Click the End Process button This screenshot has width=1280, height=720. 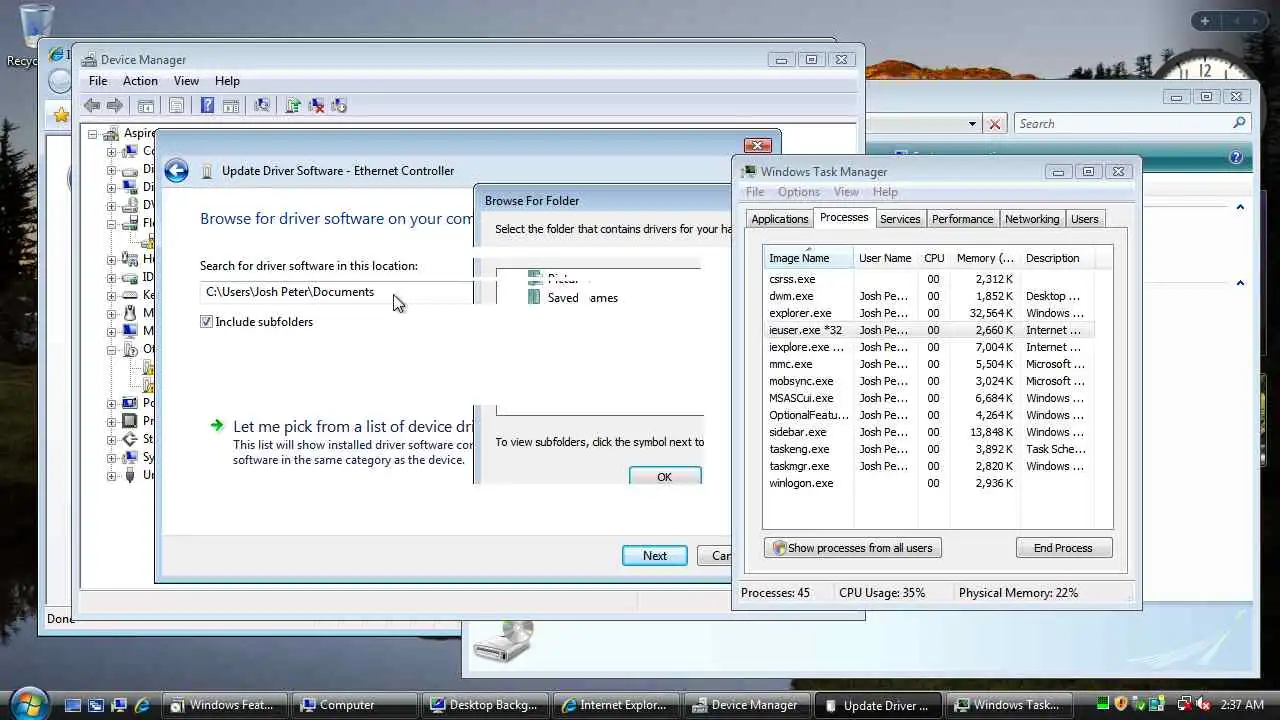(1063, 548)
